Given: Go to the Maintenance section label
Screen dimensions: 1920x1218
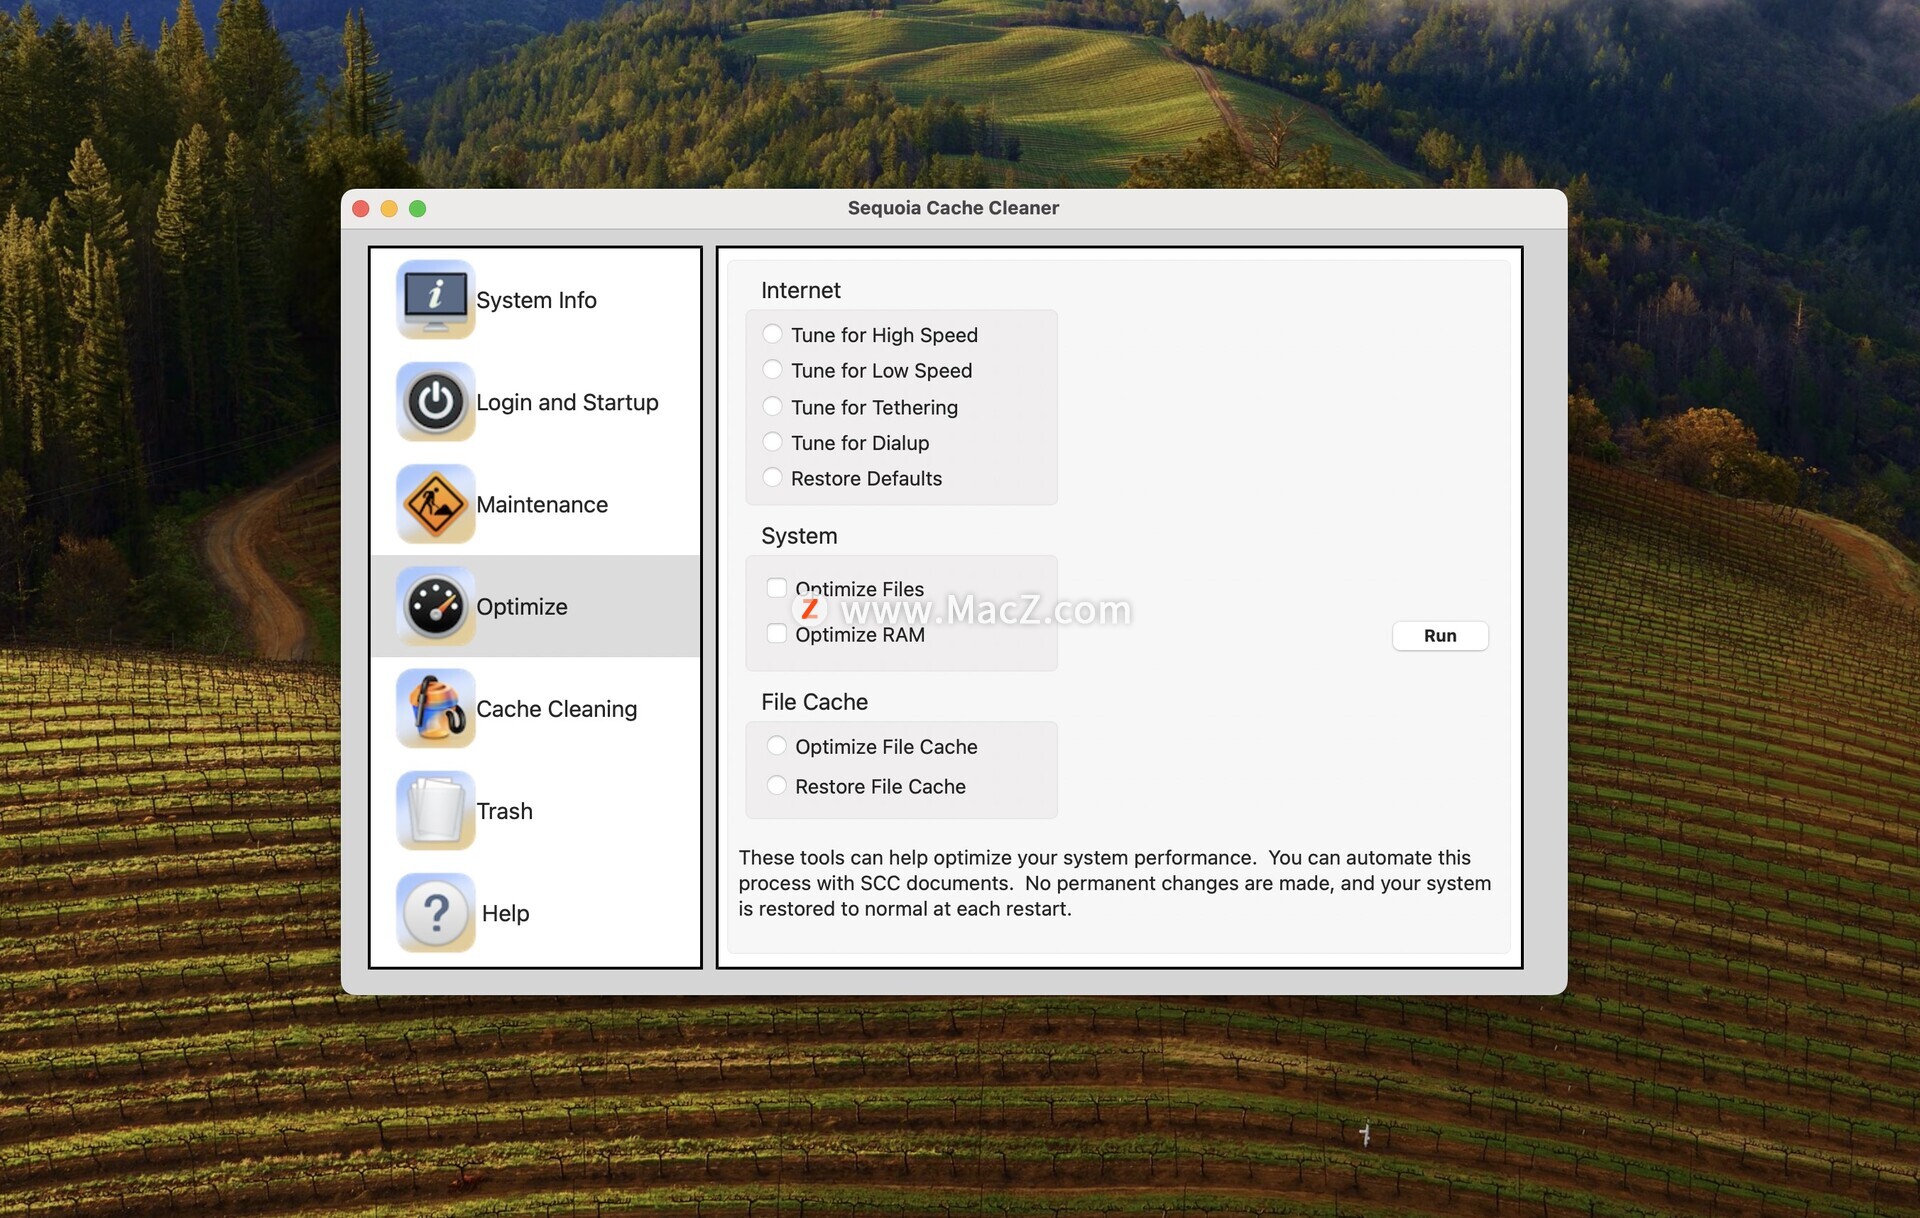Looking at the screenshot, I should (x=542, y=504).
